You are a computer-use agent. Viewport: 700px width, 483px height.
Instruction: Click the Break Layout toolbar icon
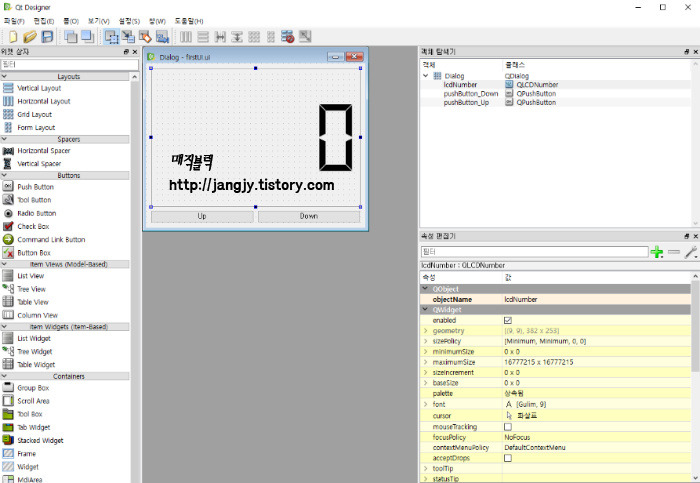coord(288,37)
